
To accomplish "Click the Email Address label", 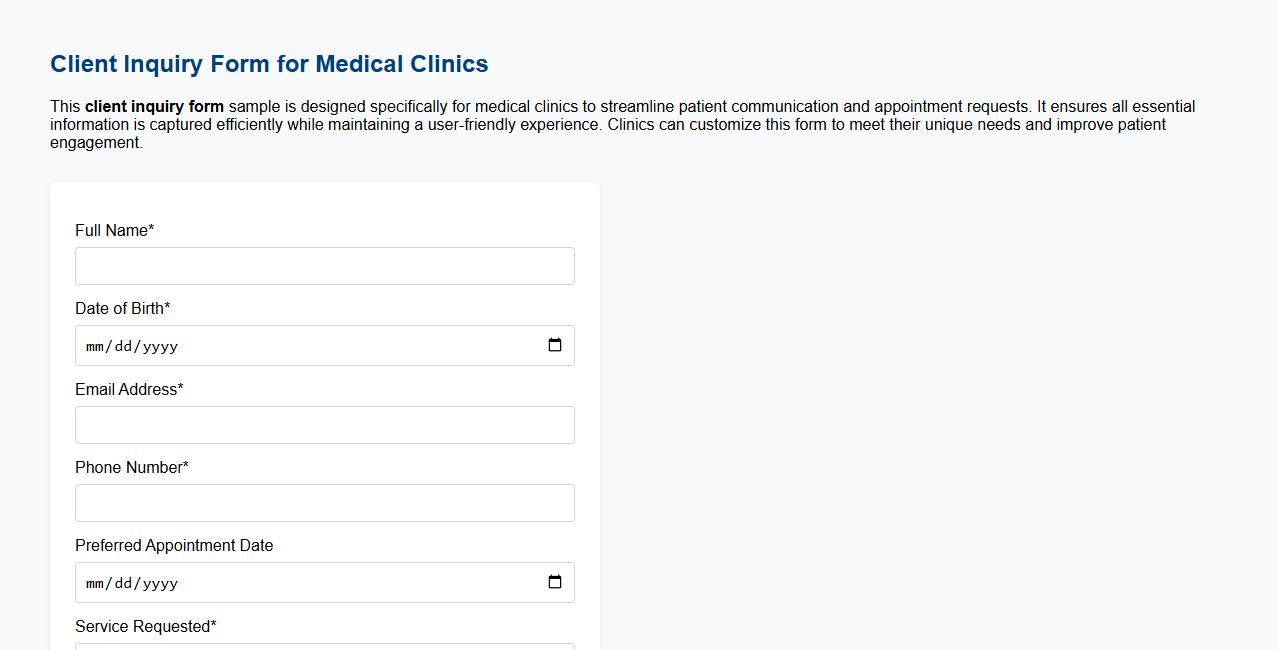I will click(x=127, y=389).
